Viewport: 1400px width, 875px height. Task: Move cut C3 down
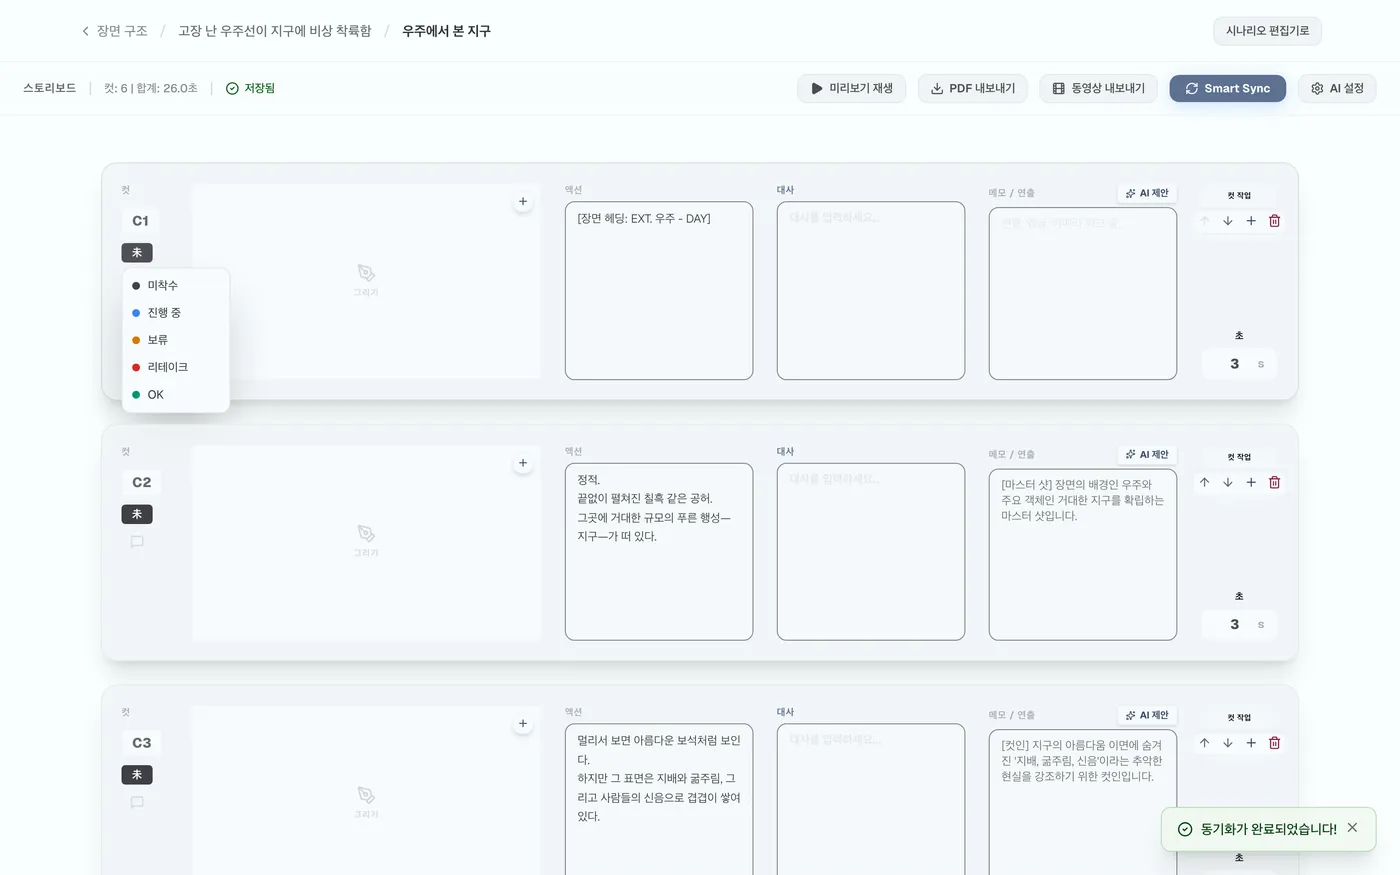1228,743
